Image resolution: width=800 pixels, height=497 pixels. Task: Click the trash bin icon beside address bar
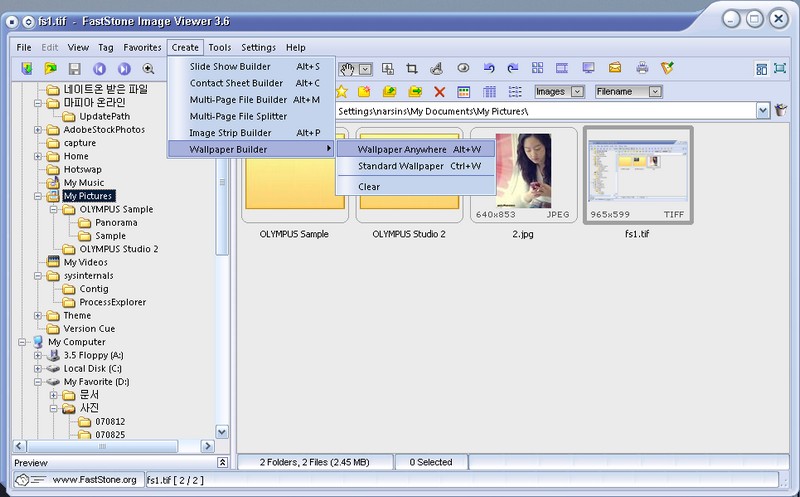coord(781,110)
